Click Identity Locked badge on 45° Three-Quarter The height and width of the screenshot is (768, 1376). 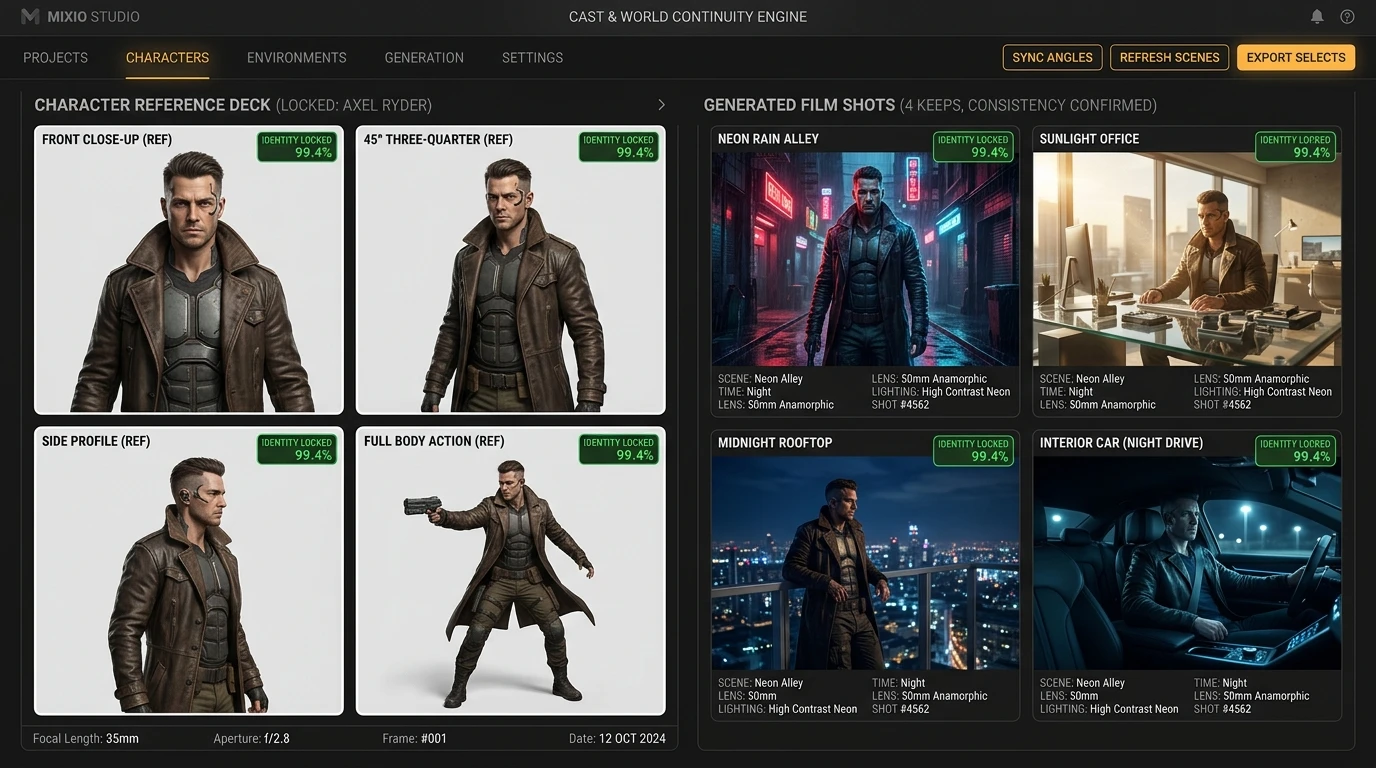pyautogui.click(x=619, y=147)
